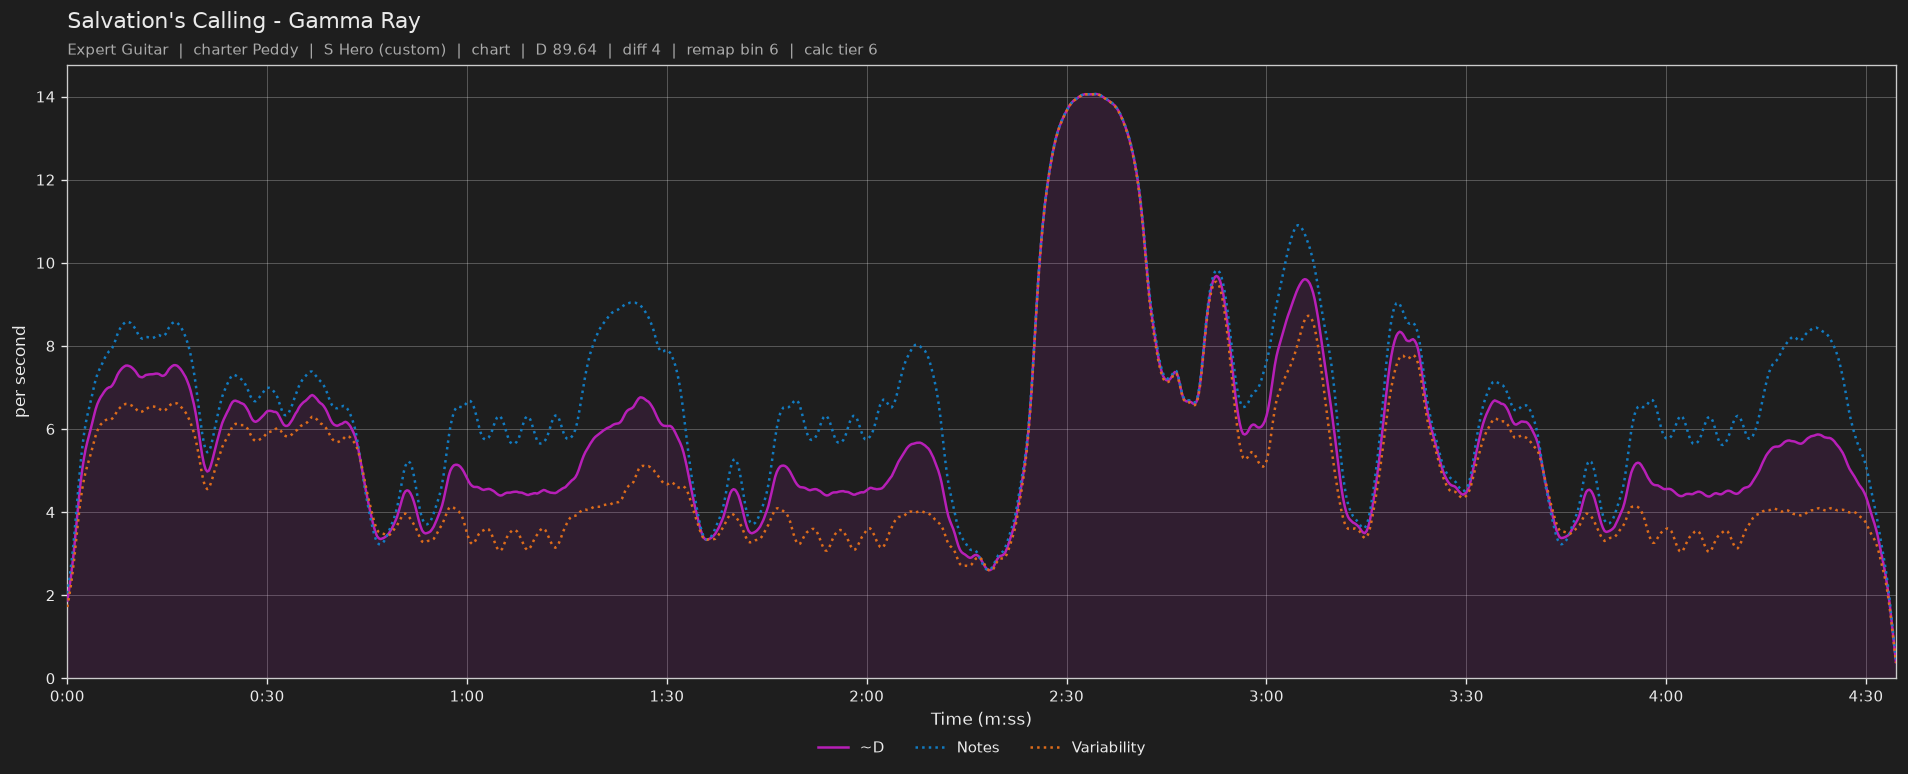Click the '2' y-axis tick label

point(52,596)
